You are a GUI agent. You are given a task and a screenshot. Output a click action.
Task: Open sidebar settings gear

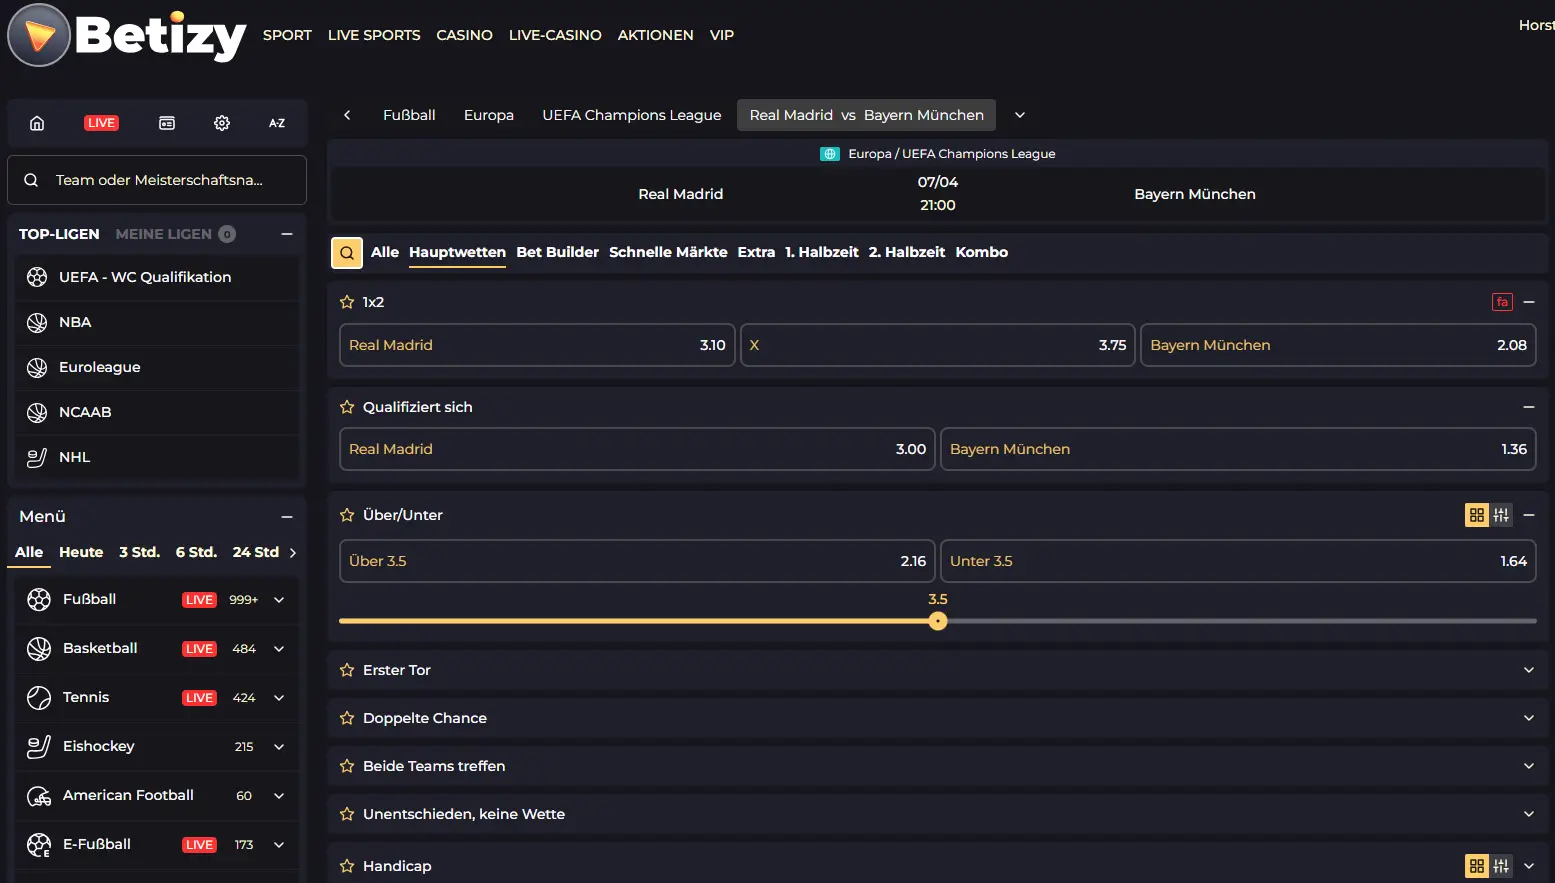222,123
